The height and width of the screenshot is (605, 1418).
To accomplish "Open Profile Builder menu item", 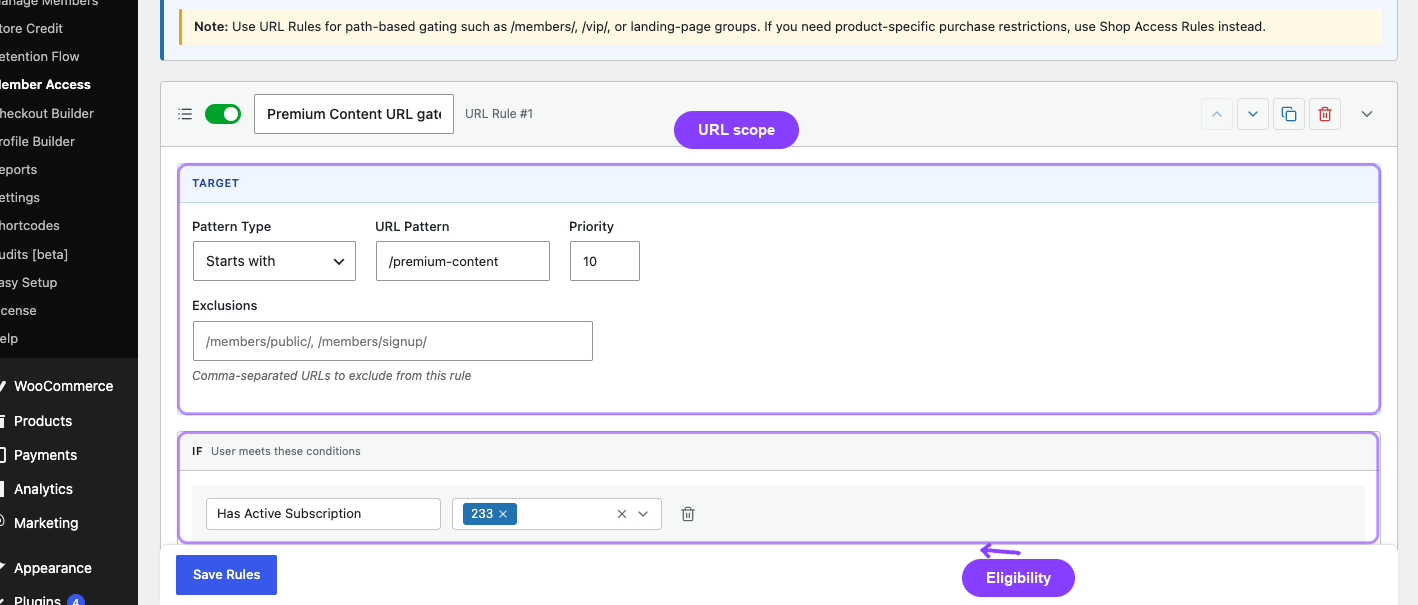I will (37, 141).
